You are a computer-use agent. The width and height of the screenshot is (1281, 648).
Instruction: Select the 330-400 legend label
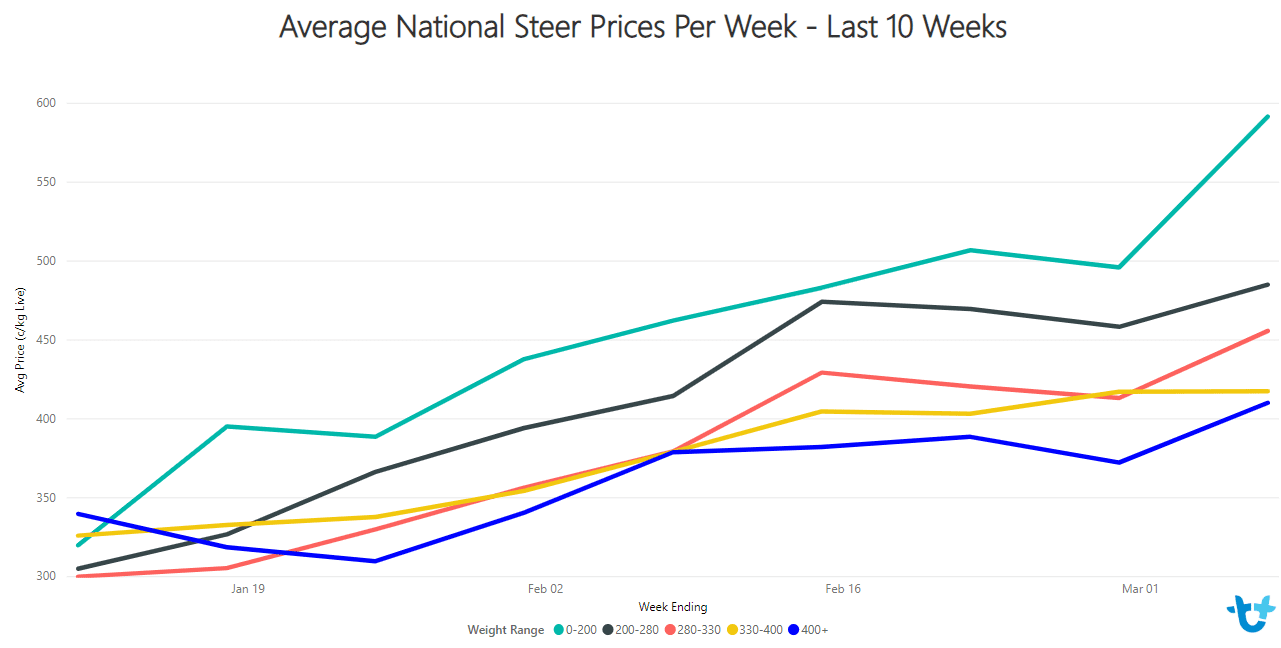(x=761, y=630)
